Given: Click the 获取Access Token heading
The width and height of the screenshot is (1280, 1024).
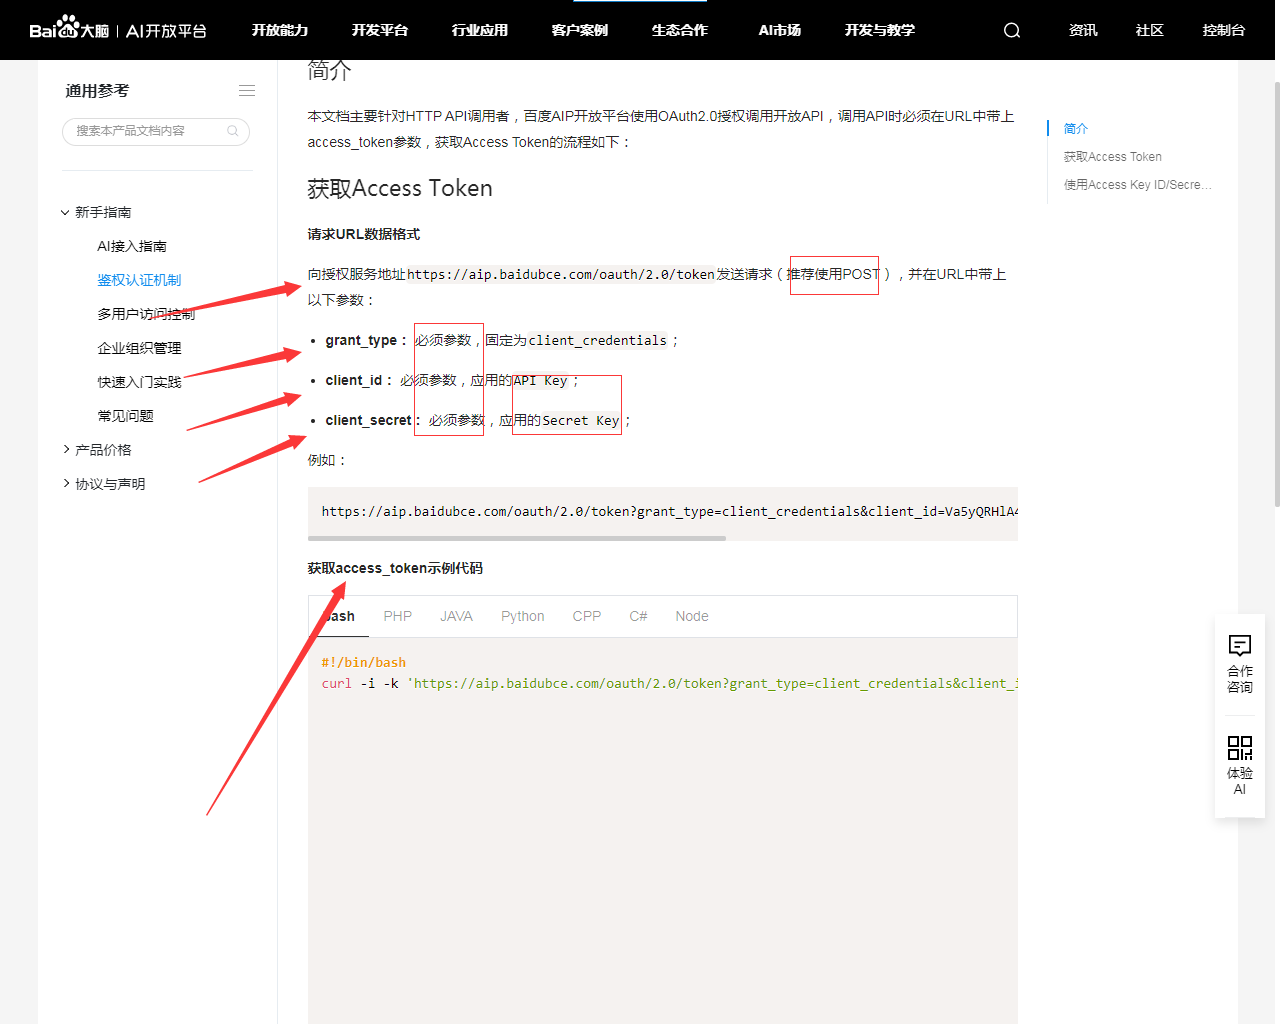Looking at the screenshot, I should (x=400, y=188).
